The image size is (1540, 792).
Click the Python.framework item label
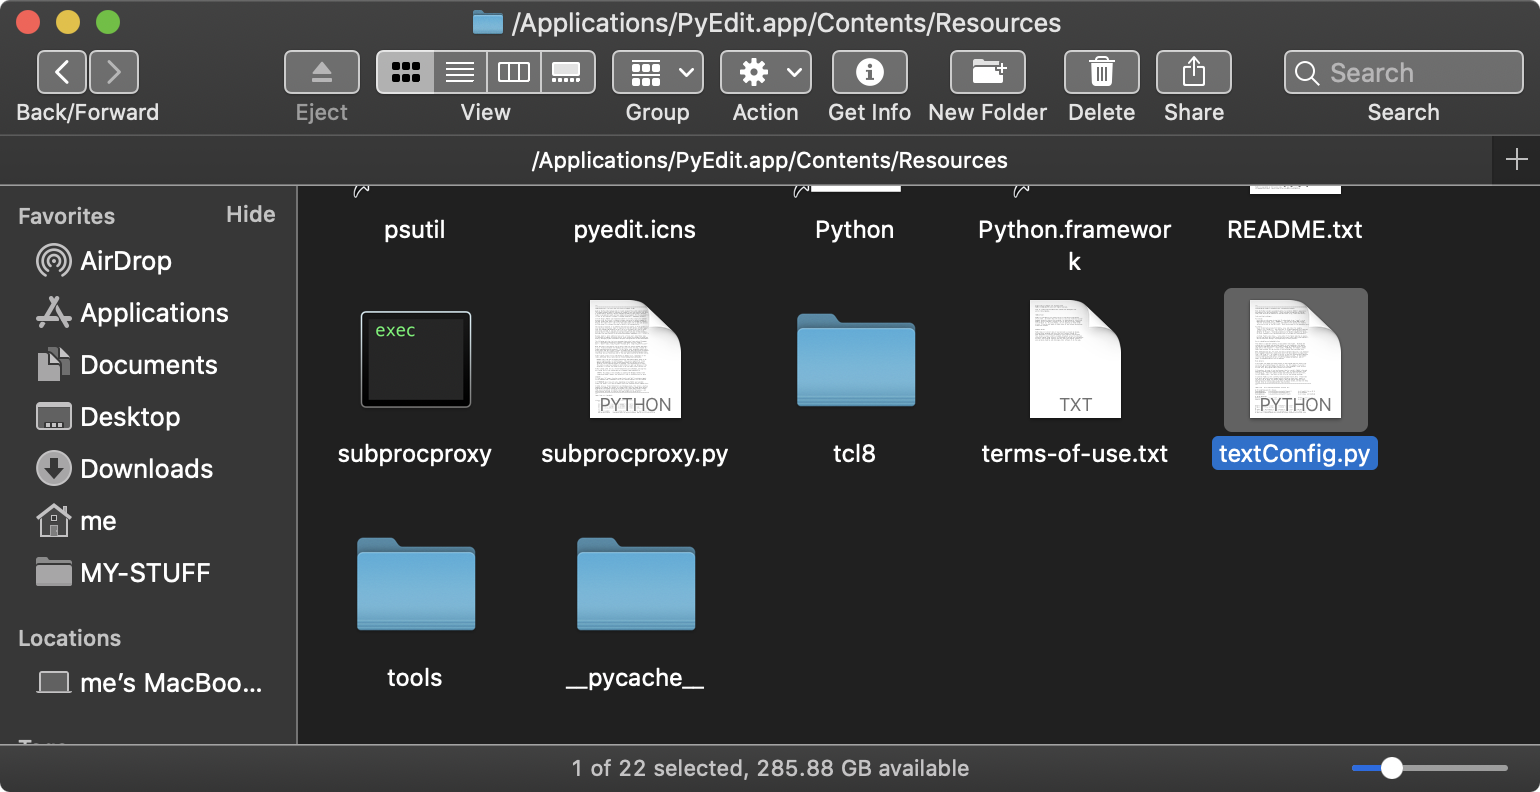[x=1075, y=245]
